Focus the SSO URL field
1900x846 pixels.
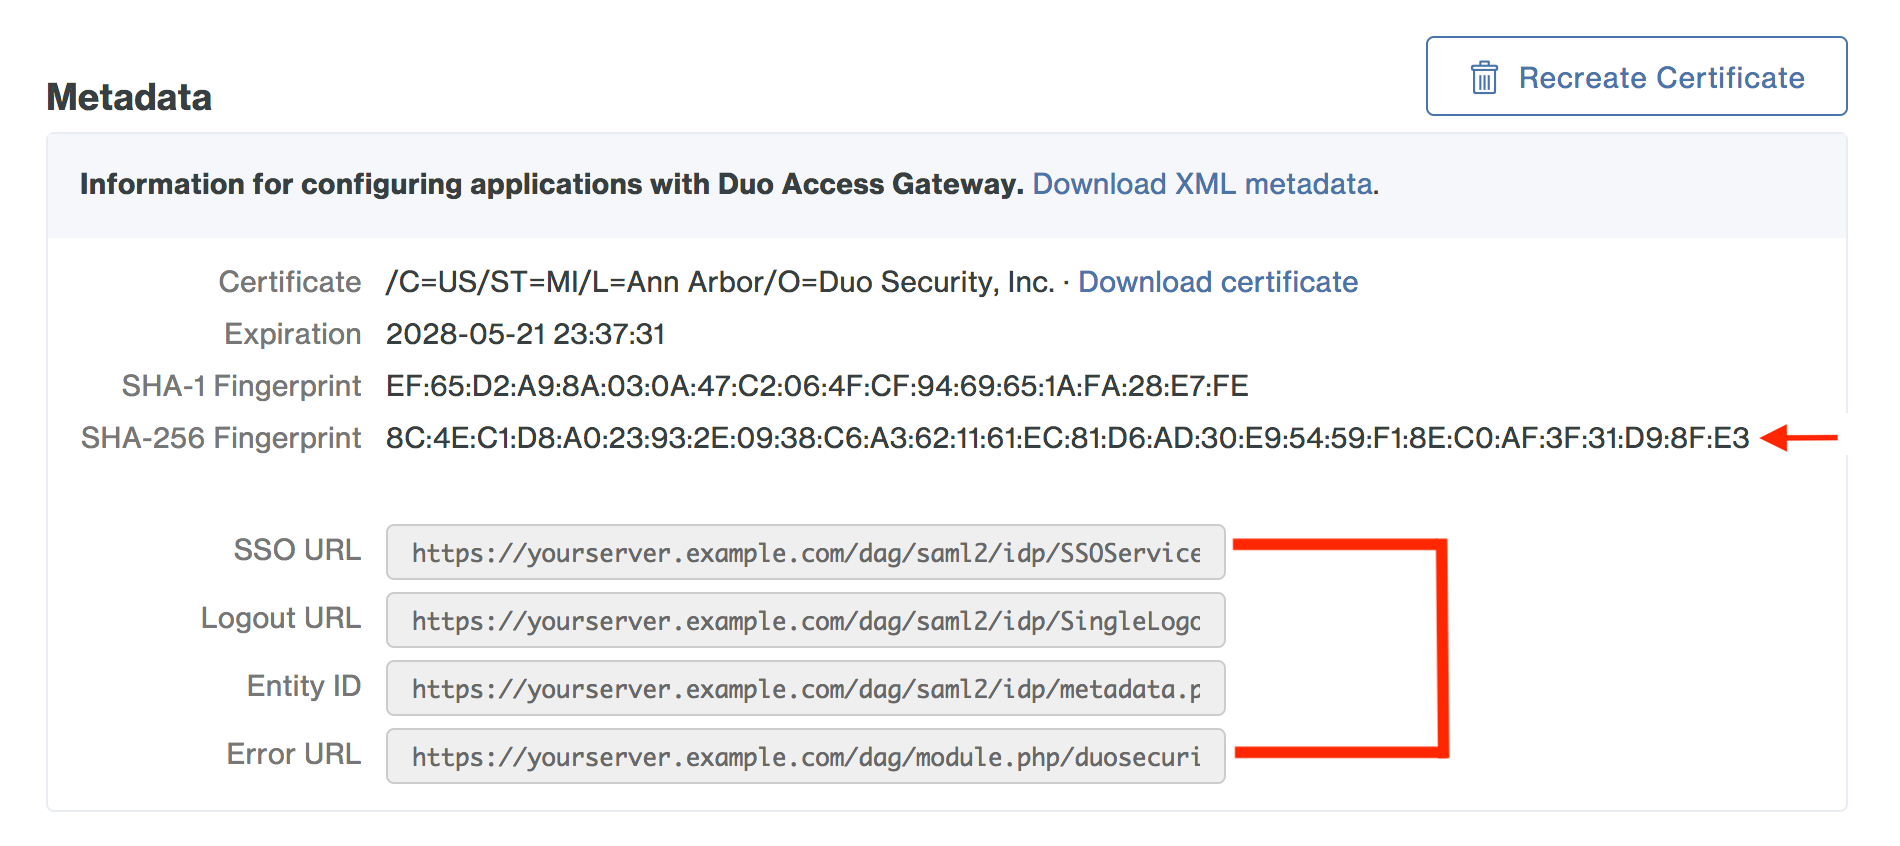[805, 552]
